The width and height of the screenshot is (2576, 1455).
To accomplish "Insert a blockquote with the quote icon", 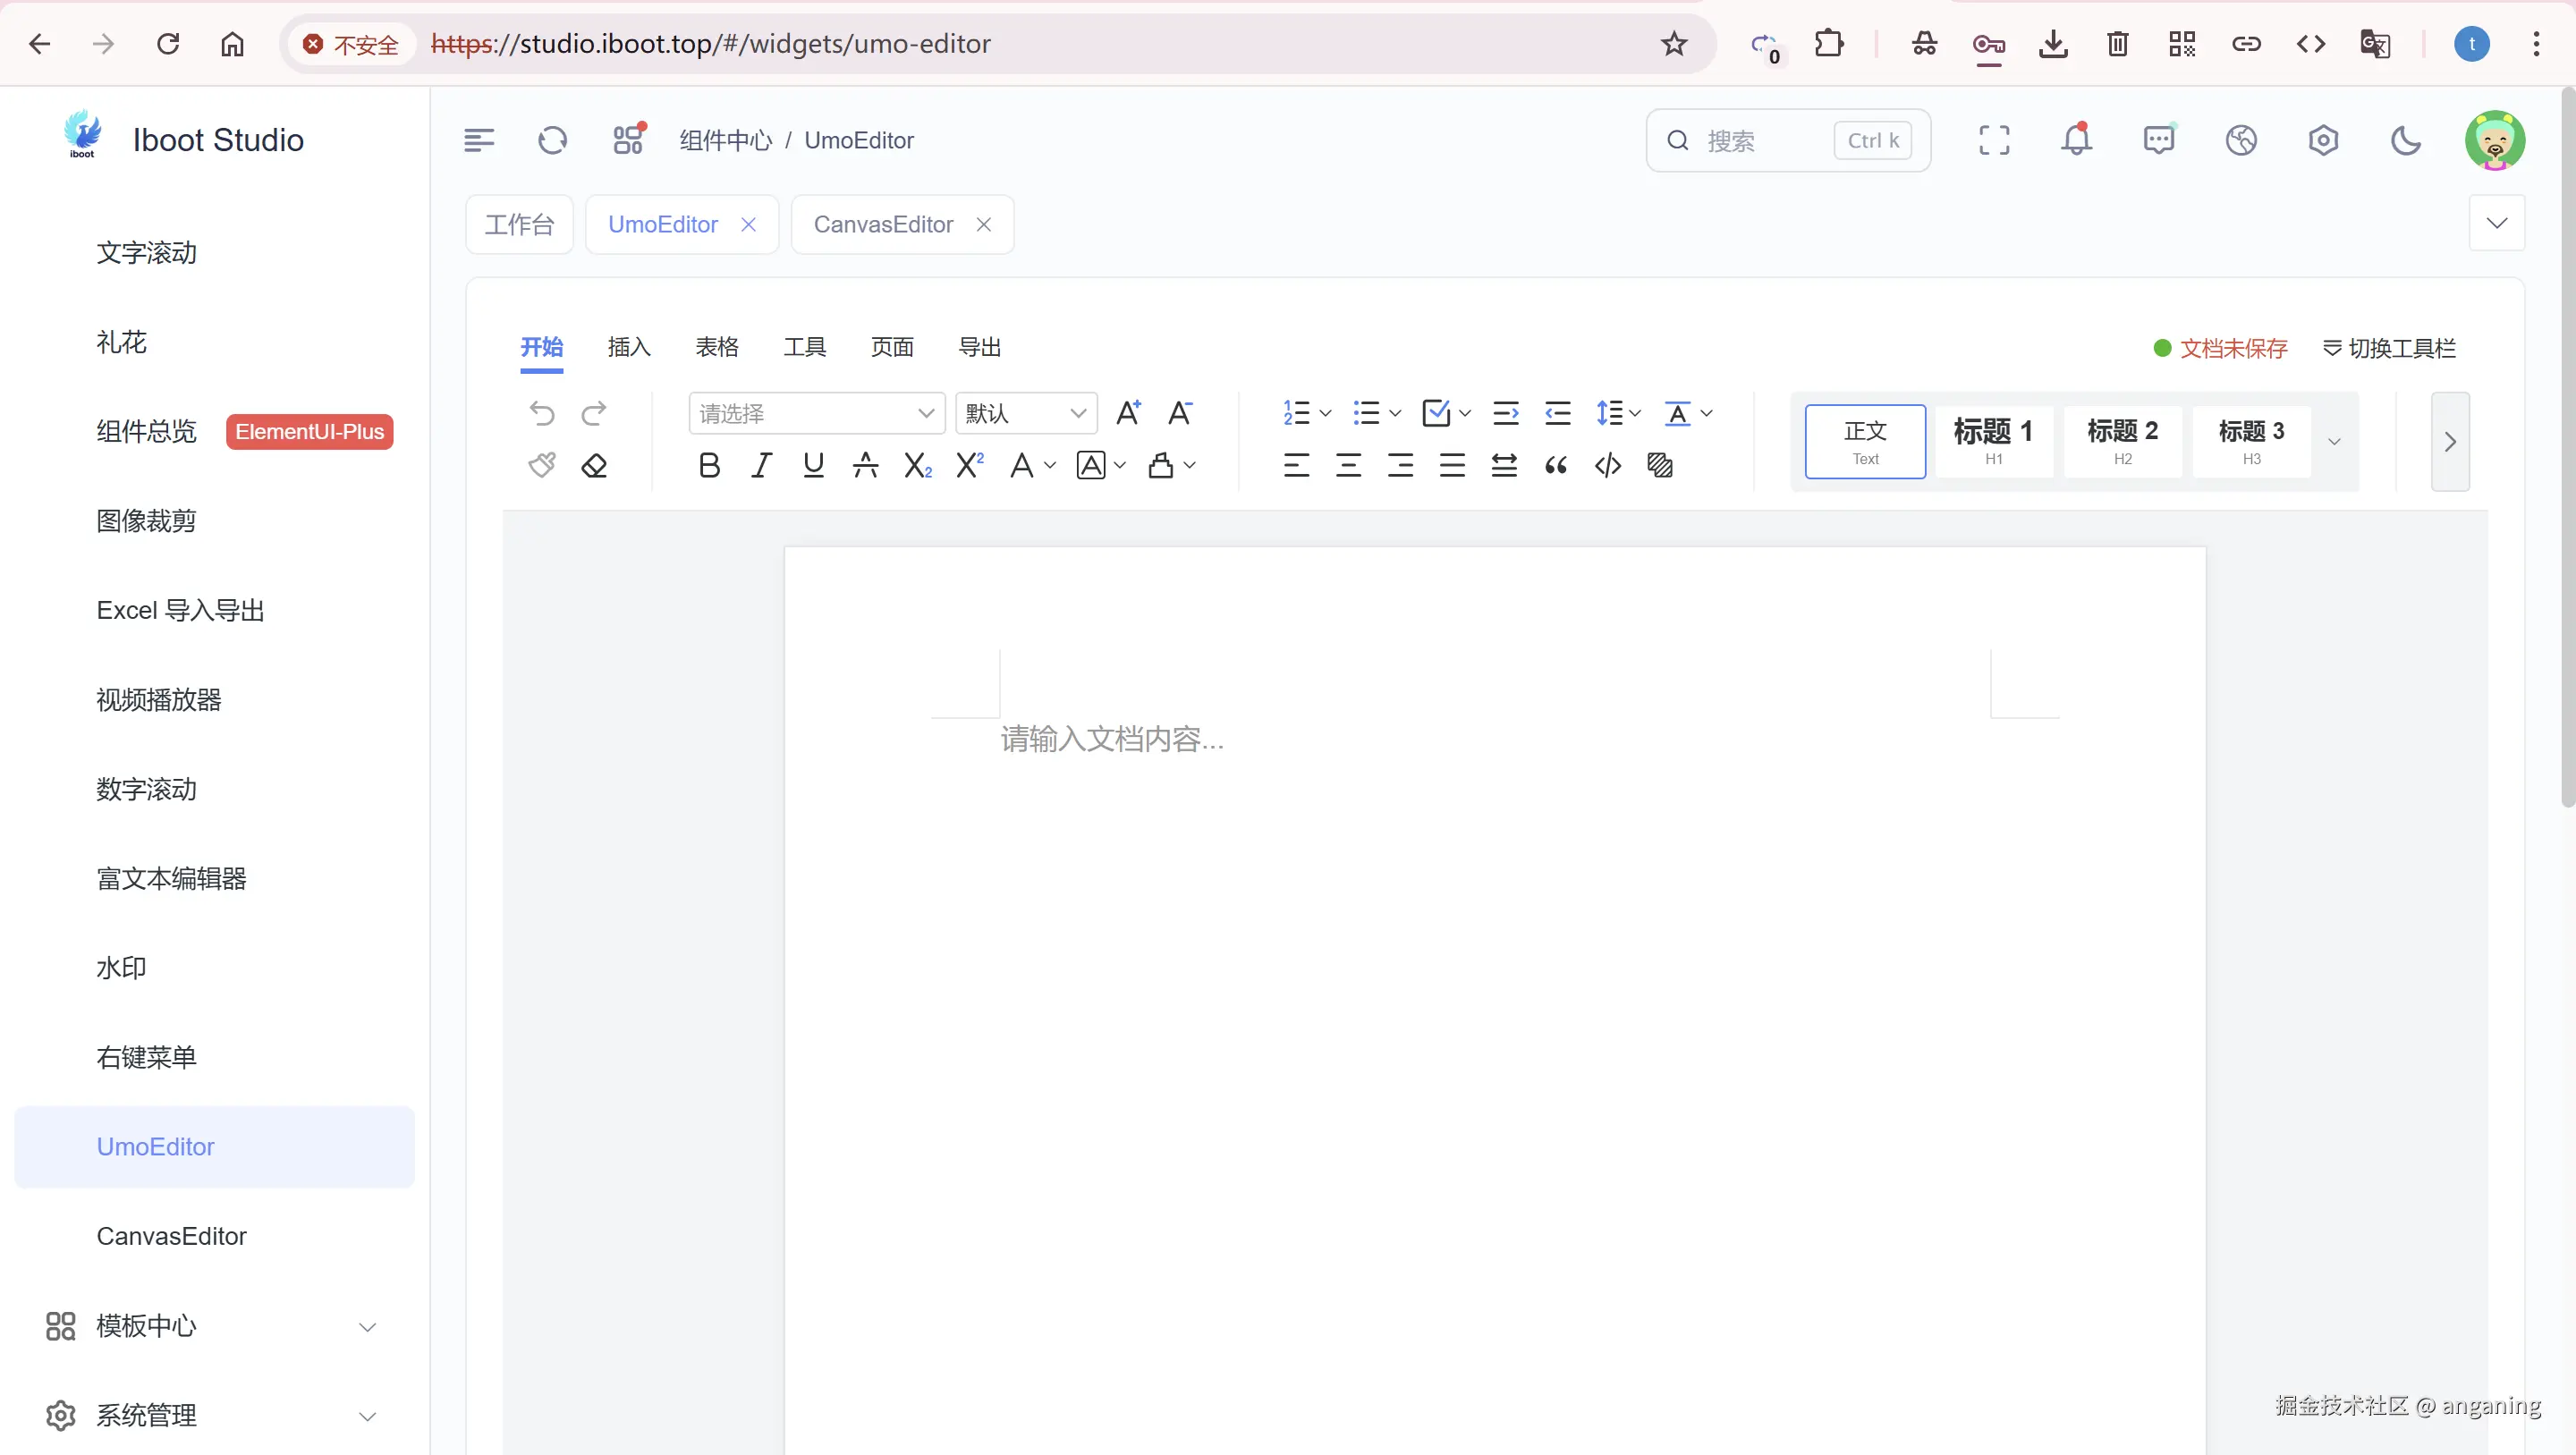I will pos(1556,466).
